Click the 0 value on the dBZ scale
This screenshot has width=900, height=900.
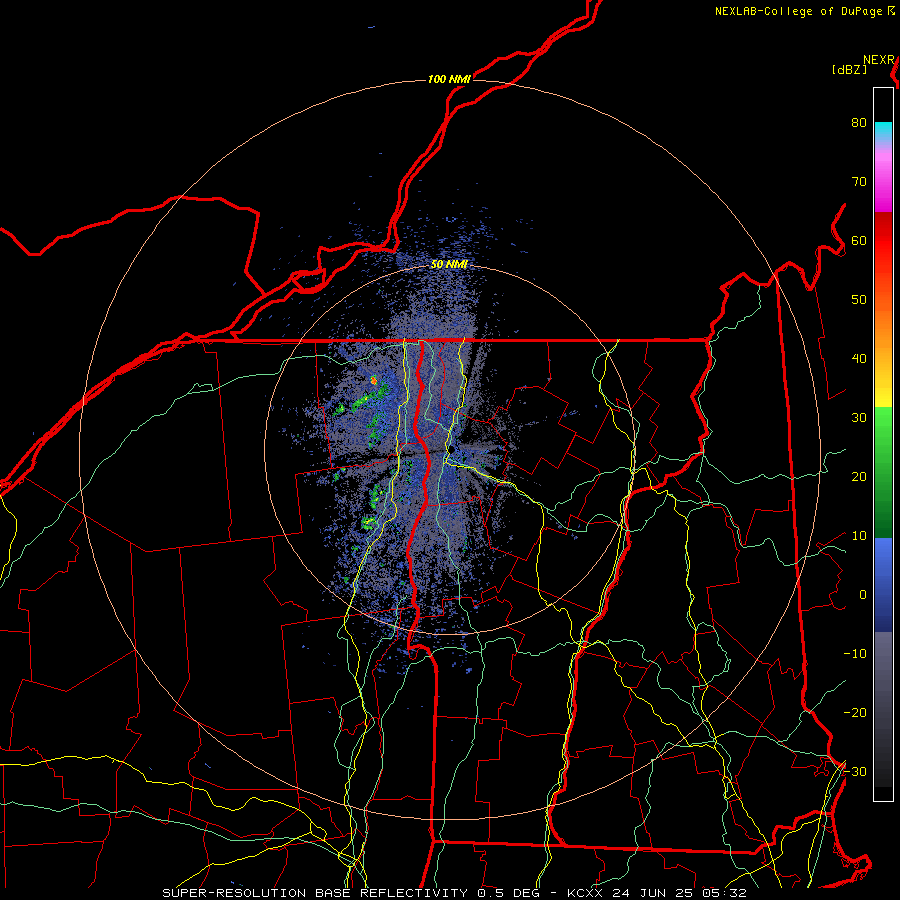(x=863, y=595)
